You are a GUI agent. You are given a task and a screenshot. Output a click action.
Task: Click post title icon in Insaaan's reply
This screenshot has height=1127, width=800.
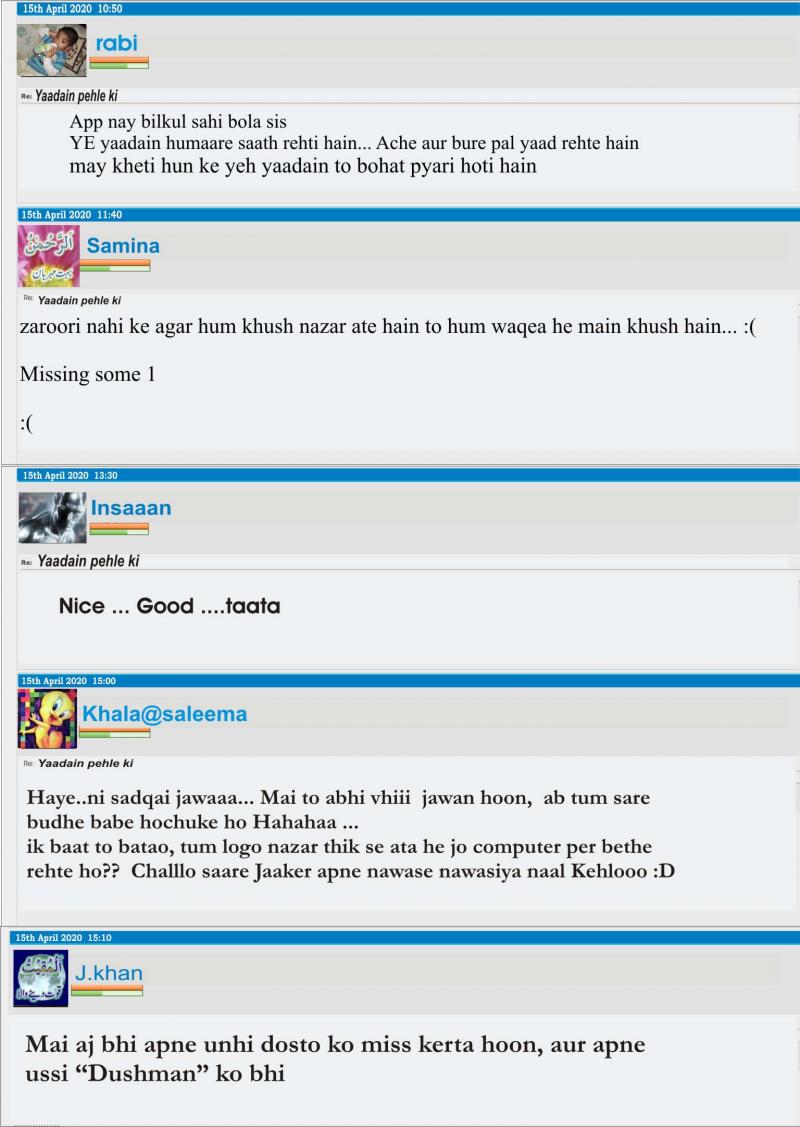click(27, 563)
